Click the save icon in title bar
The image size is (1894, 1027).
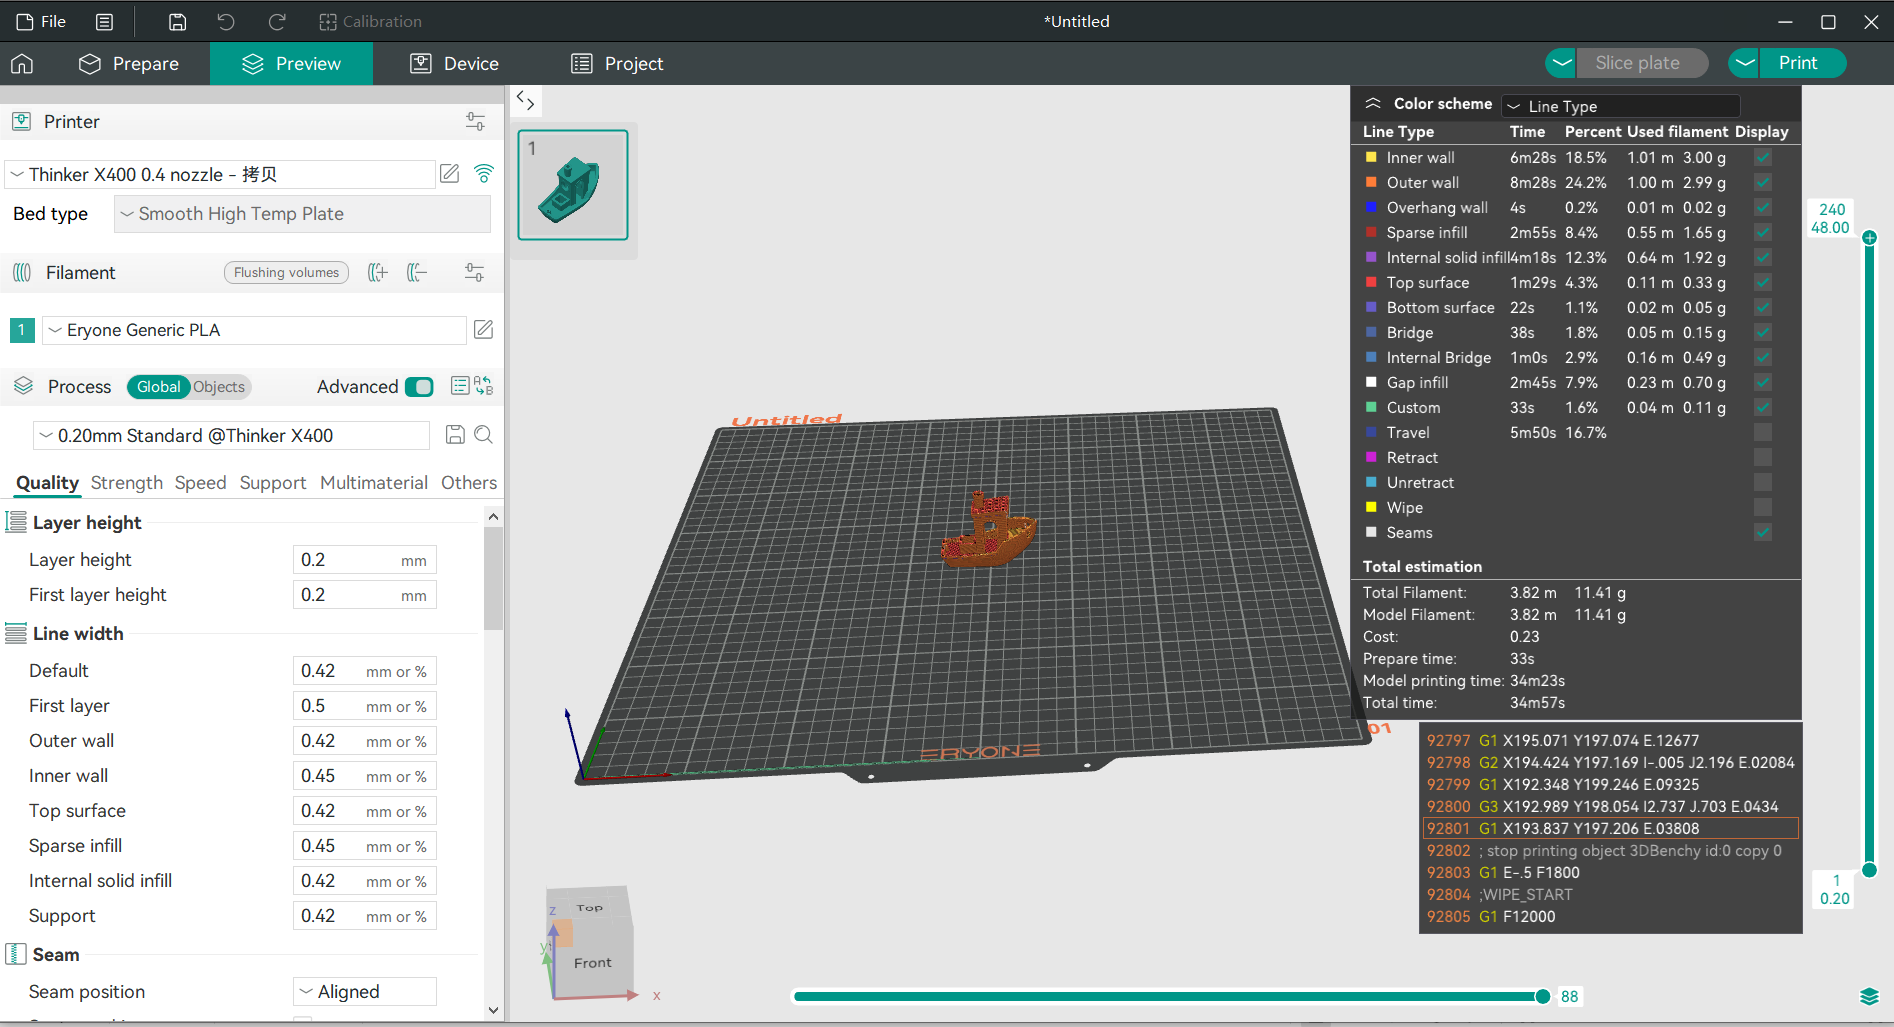click(177, 22)
